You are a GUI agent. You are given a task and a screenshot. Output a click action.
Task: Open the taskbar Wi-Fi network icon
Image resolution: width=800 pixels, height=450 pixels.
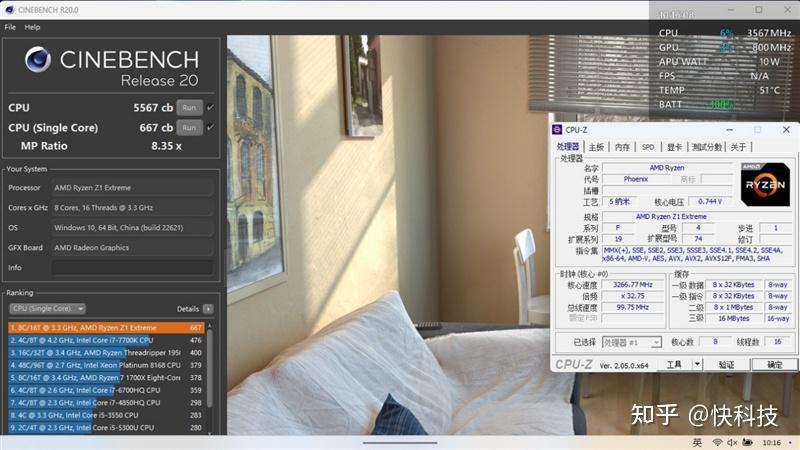pyautogui.click(x=717, y=442)
